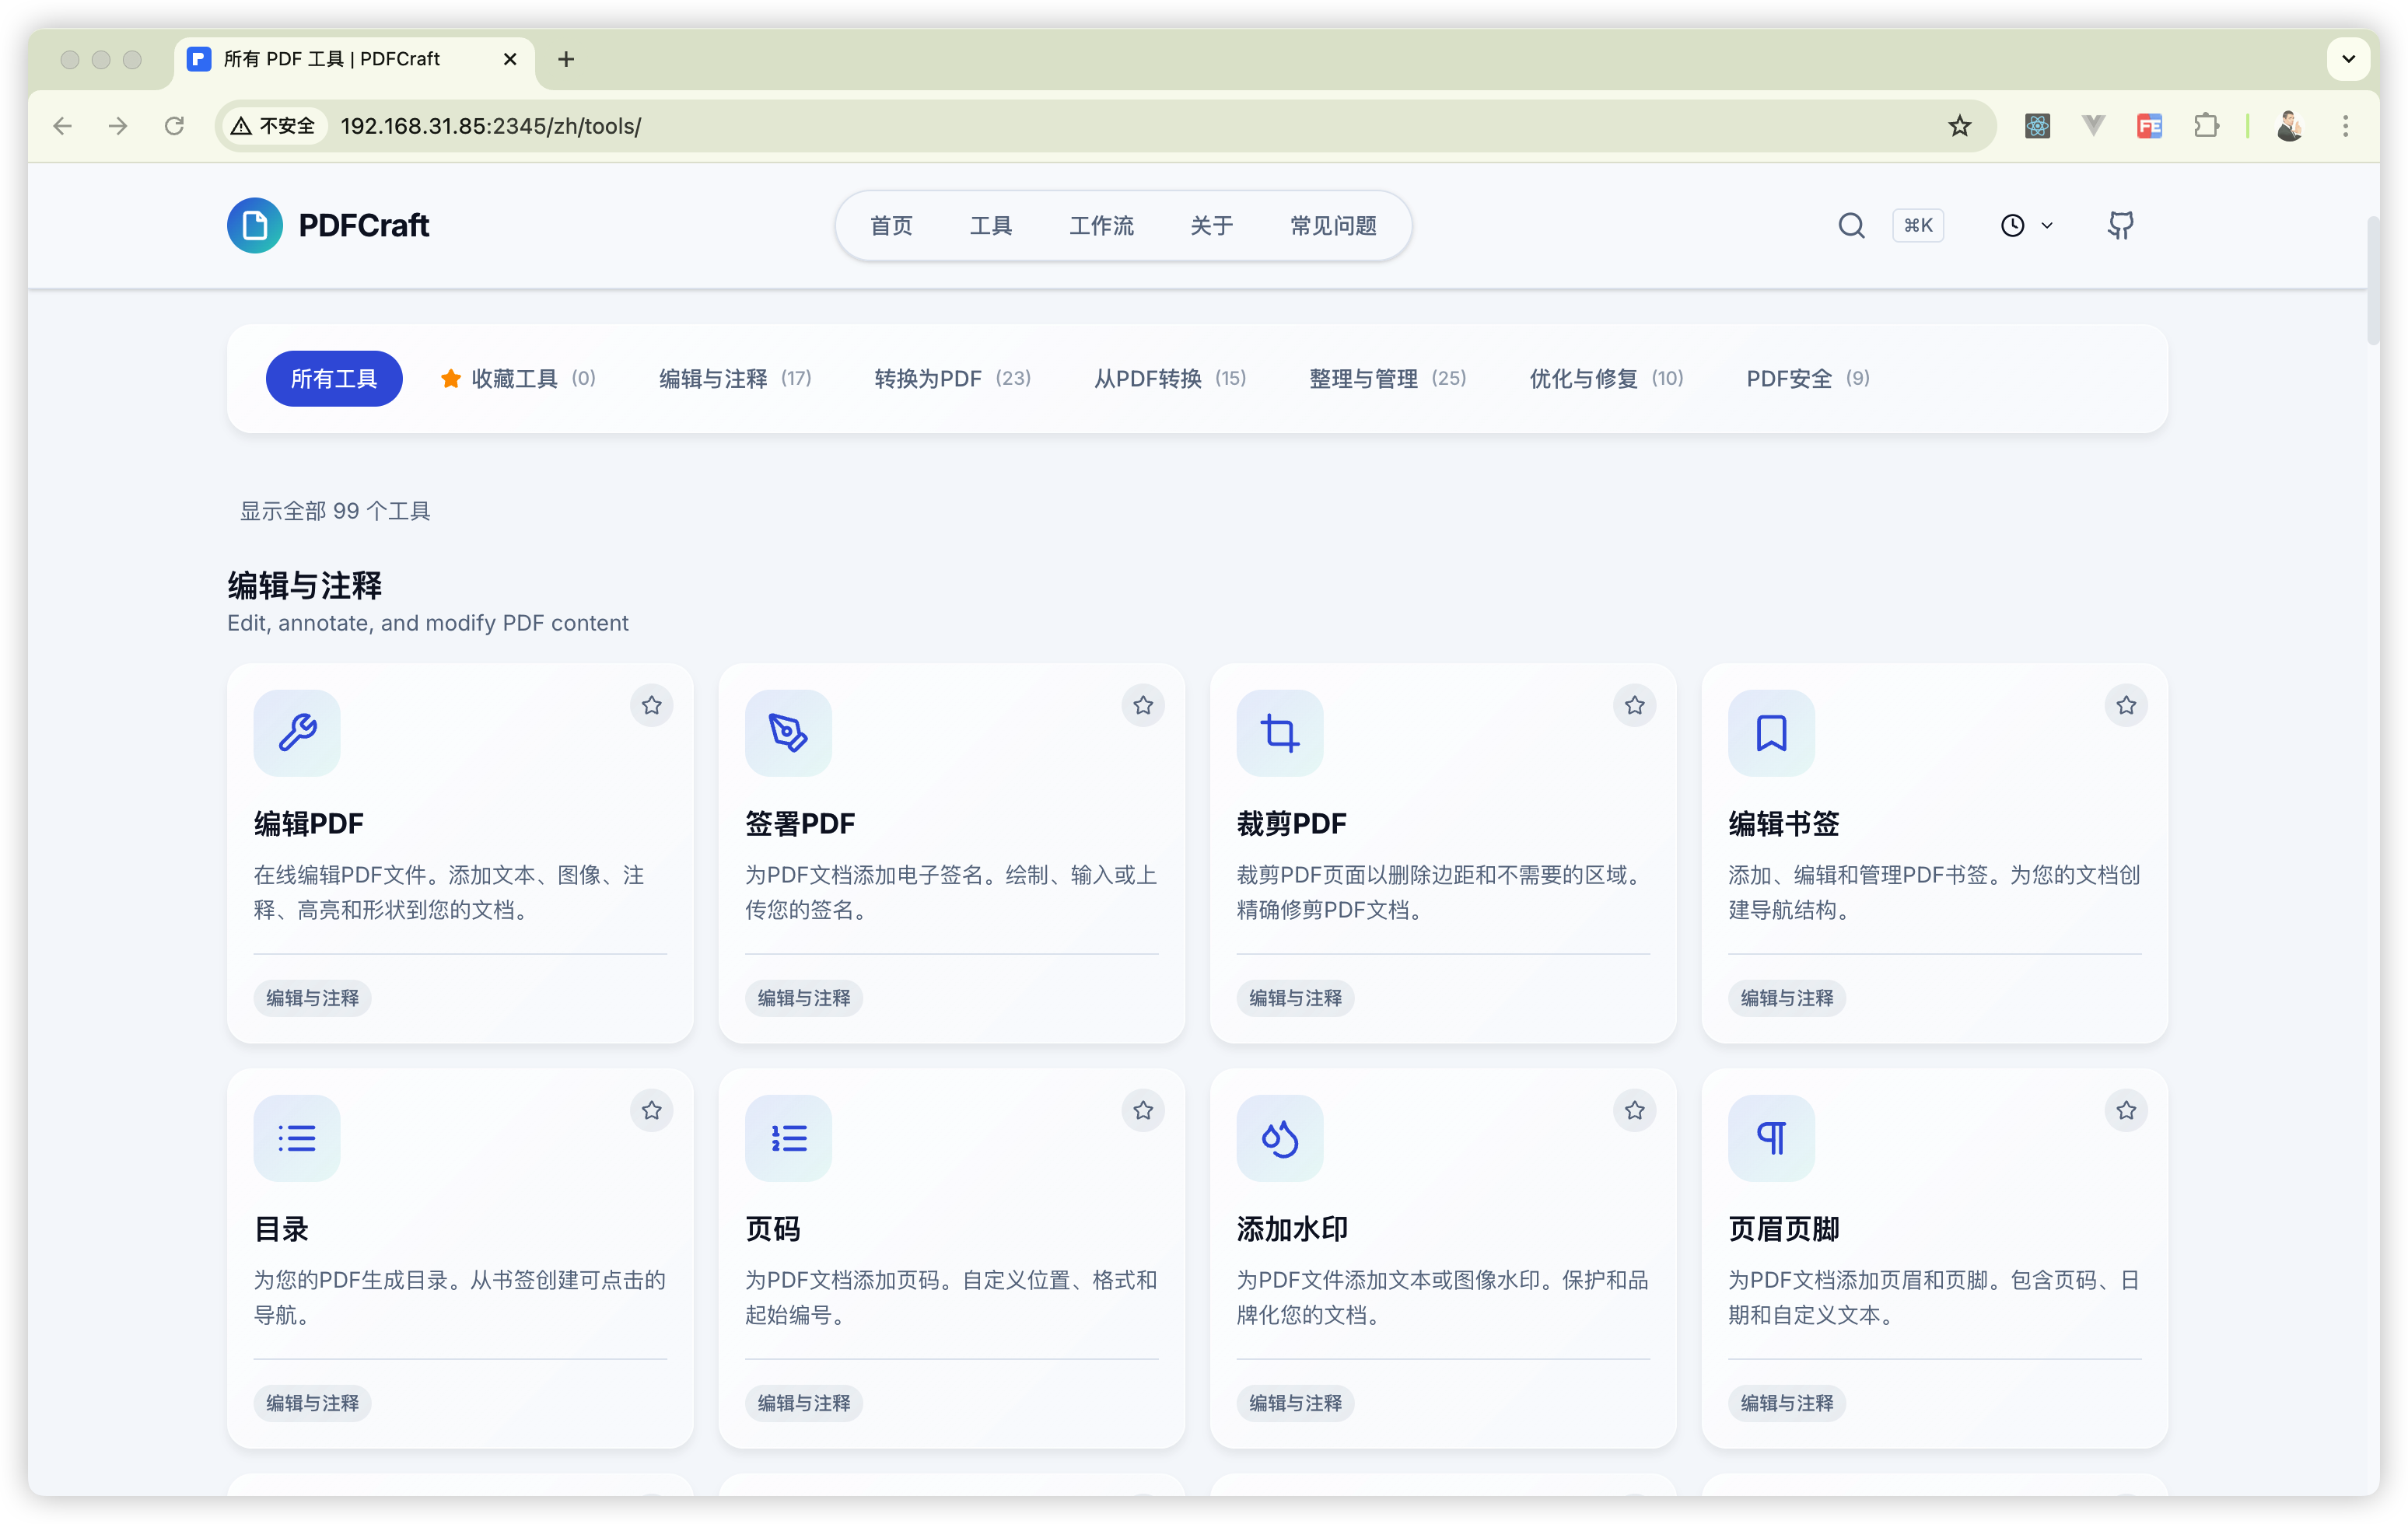
Task: Click the pilcrow icon on 页眉页脚 card
Action: [1771, 1138]
